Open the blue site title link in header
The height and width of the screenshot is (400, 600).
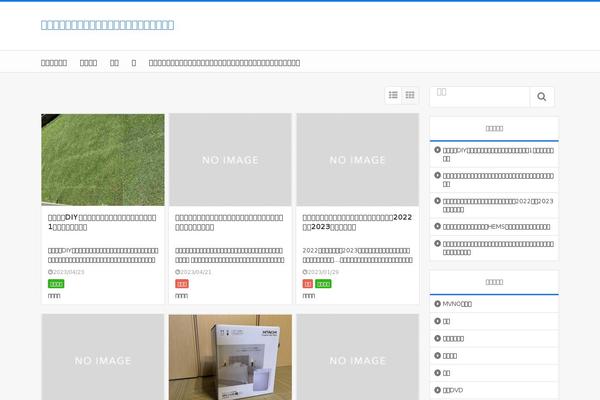coord(107,25)
